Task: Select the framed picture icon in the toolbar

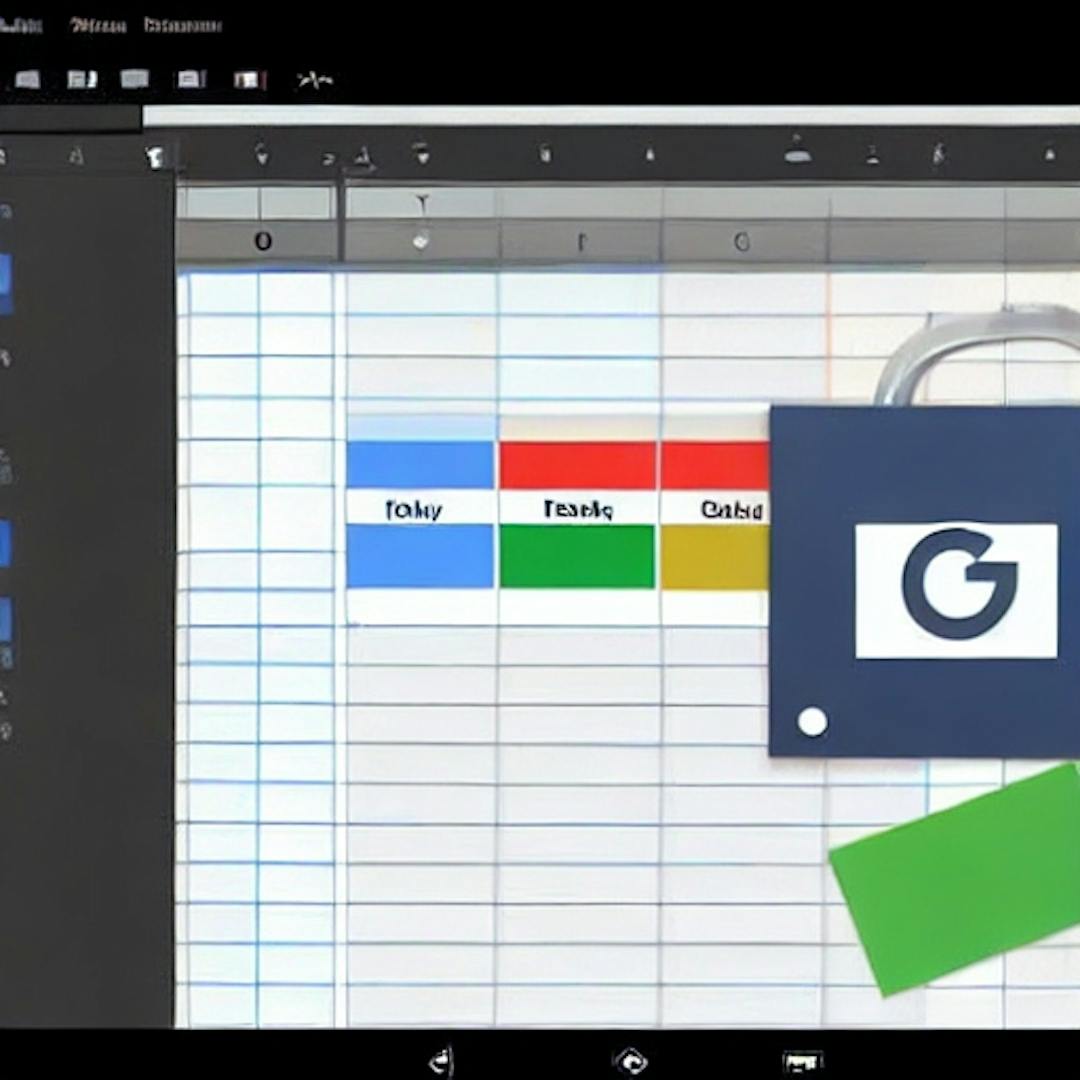Action: 190,80
